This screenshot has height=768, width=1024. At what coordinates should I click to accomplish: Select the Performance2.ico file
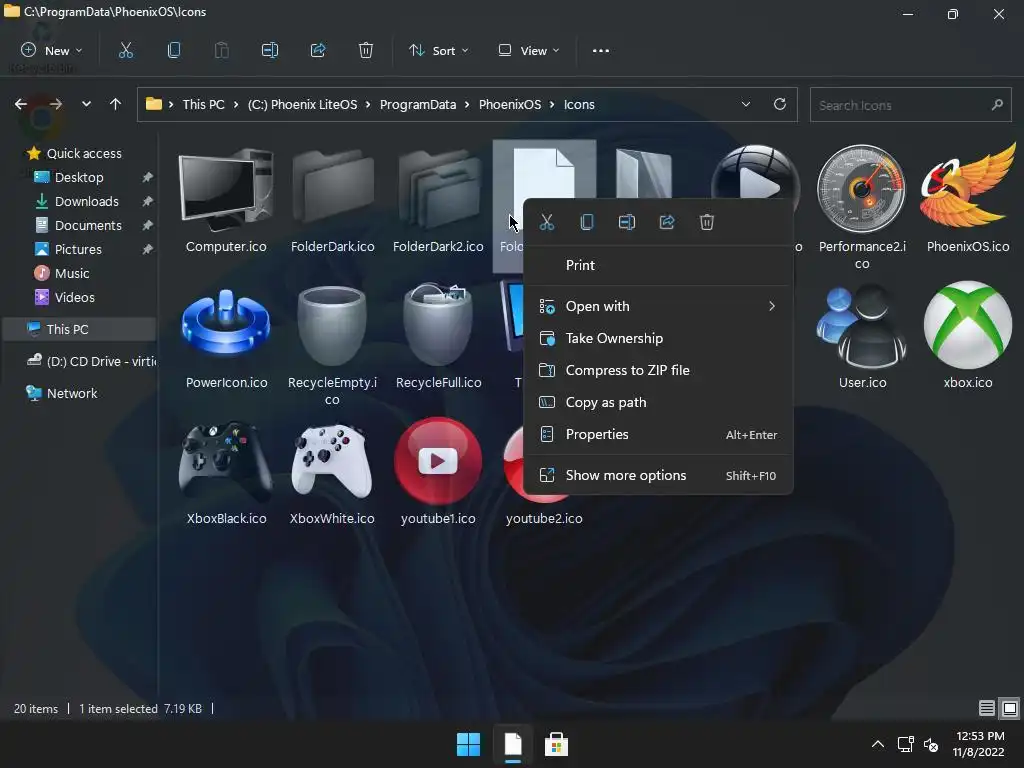point(862,208)
